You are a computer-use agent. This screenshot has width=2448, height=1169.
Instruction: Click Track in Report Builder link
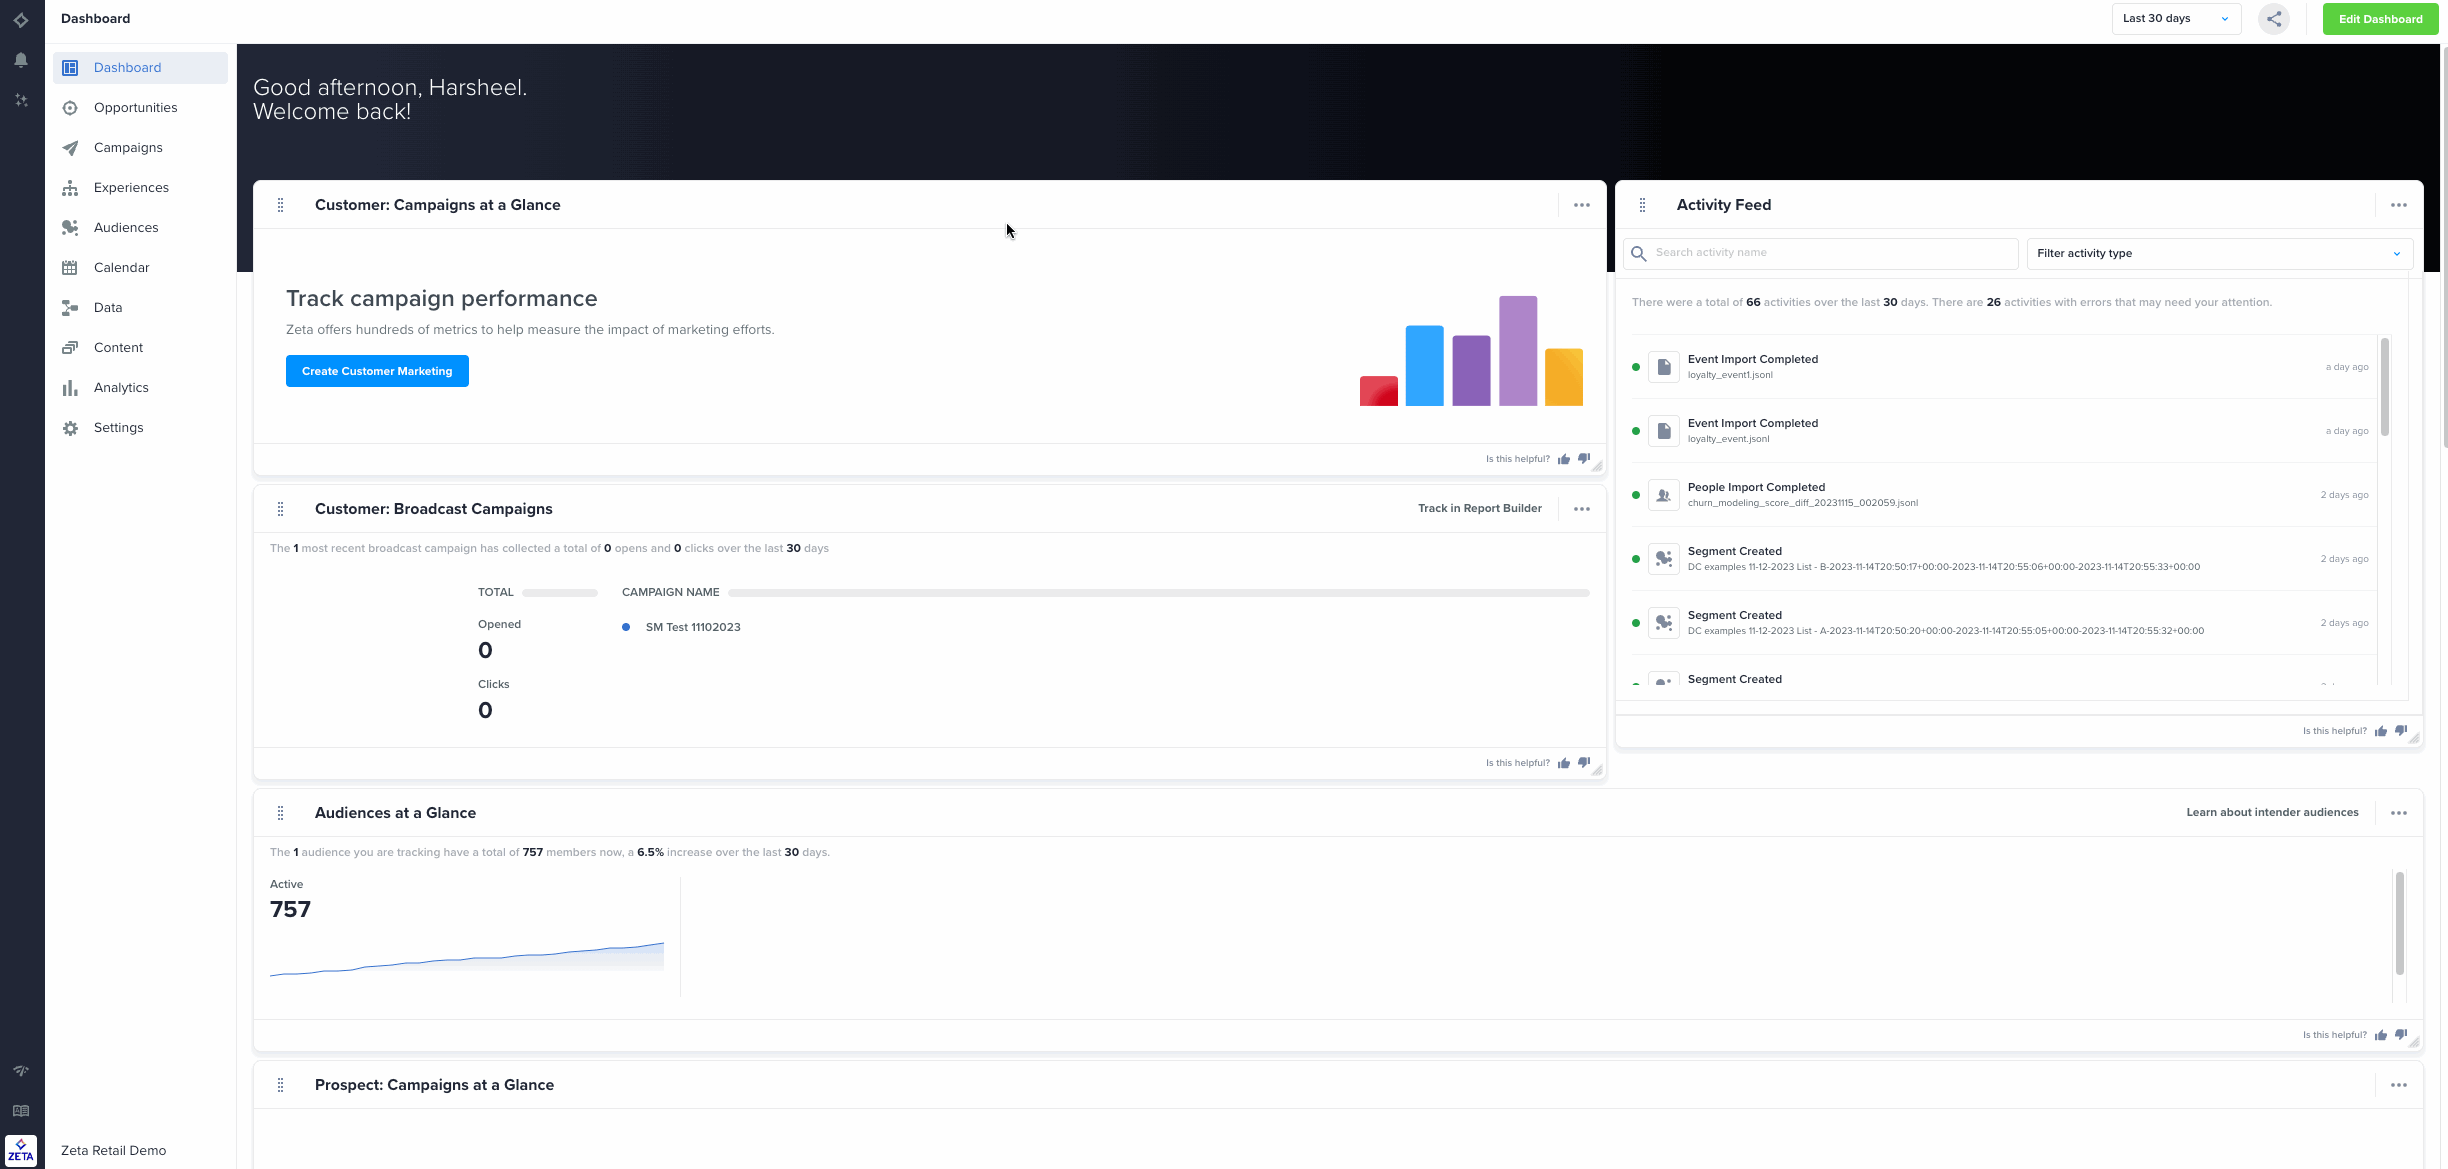click(x=1479, y=509)
